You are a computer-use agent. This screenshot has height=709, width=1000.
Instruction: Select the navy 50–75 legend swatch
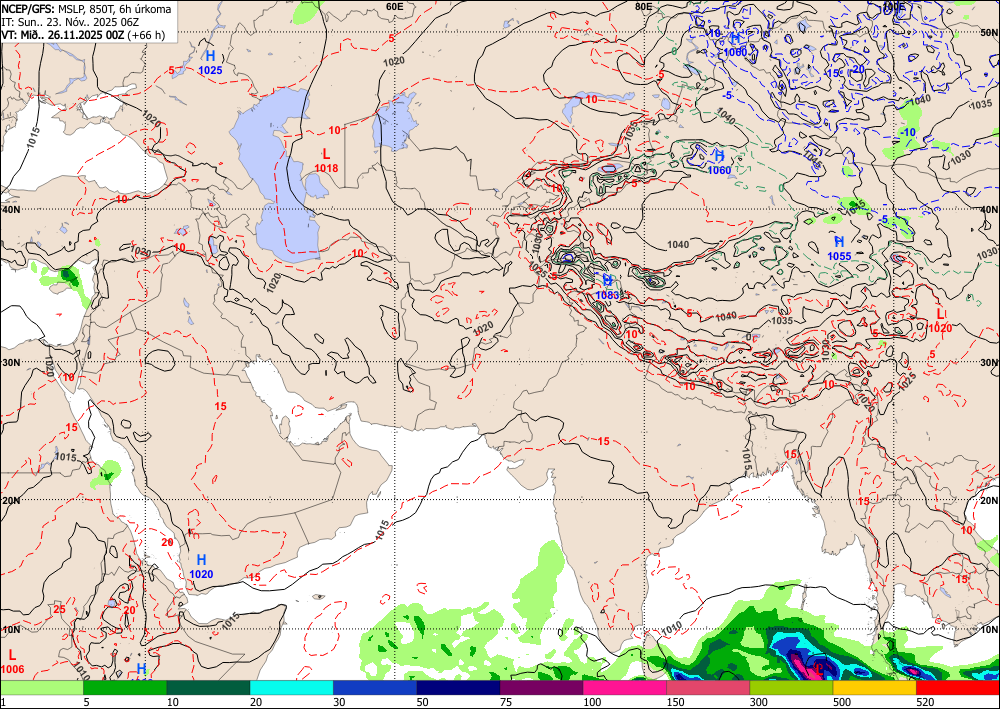coord(458,687)
